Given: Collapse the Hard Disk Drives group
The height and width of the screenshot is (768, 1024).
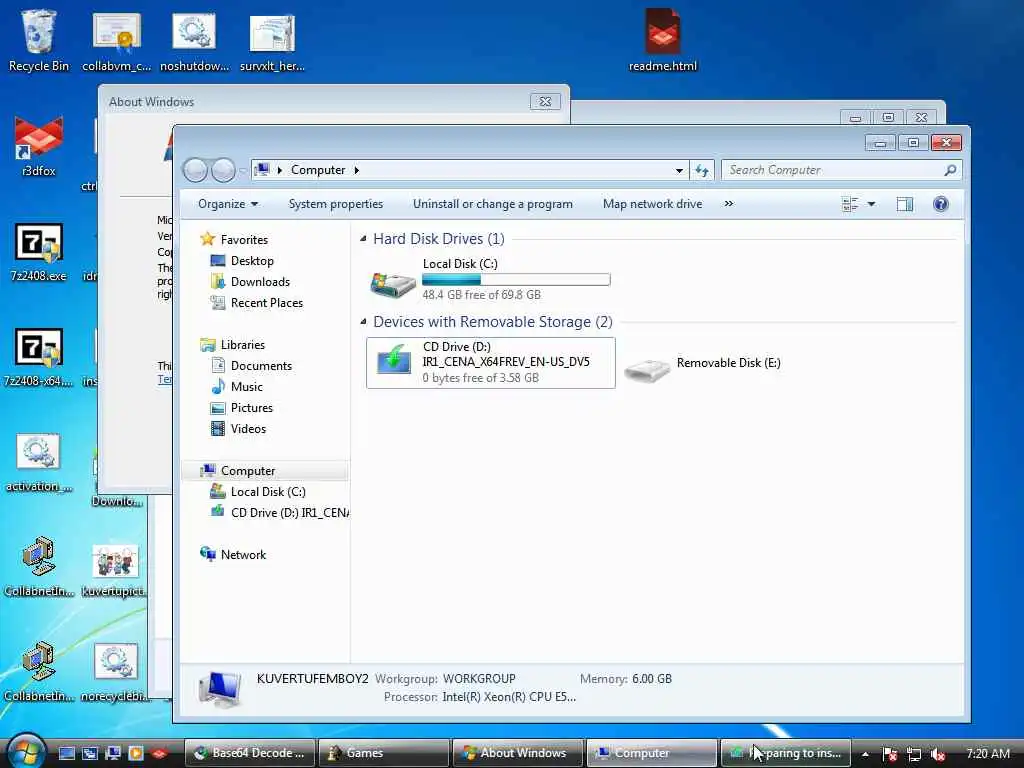Looking at the screenshot, I should pyautogui.click(x=363, y=239).
